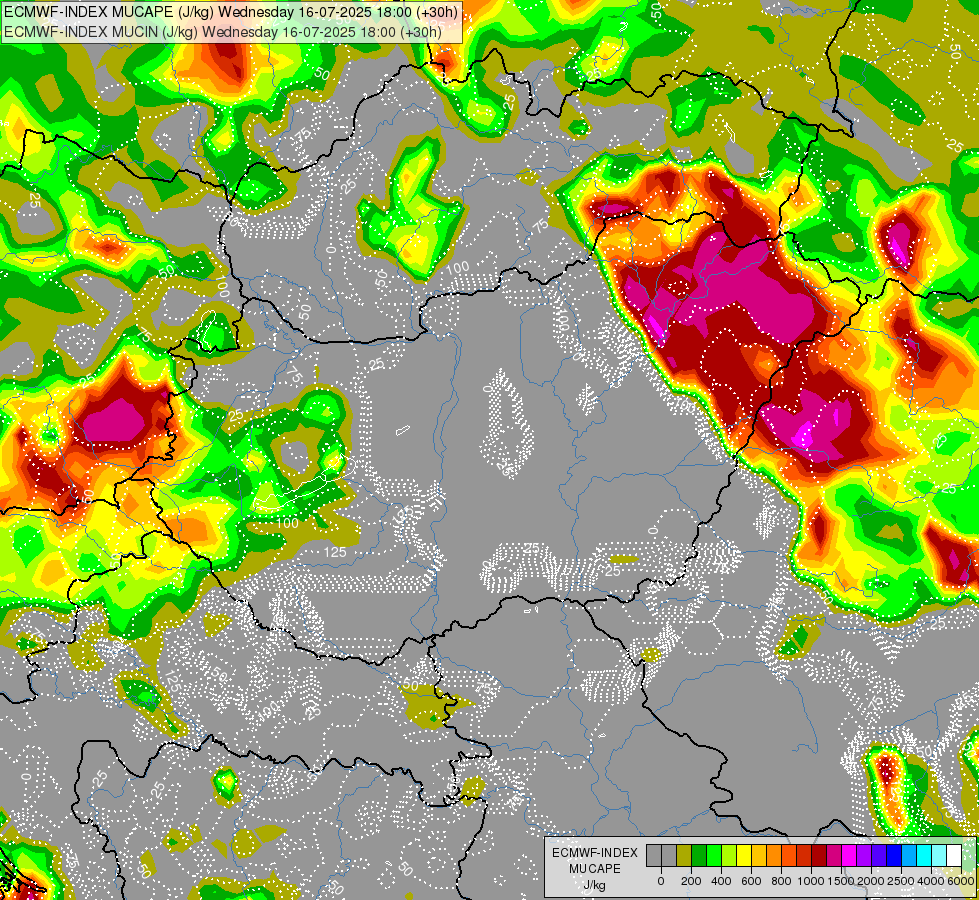The height and width of the screenshot is (900, 979).
Task: Click the legend value 1000
Action: (x=810, y=881)
